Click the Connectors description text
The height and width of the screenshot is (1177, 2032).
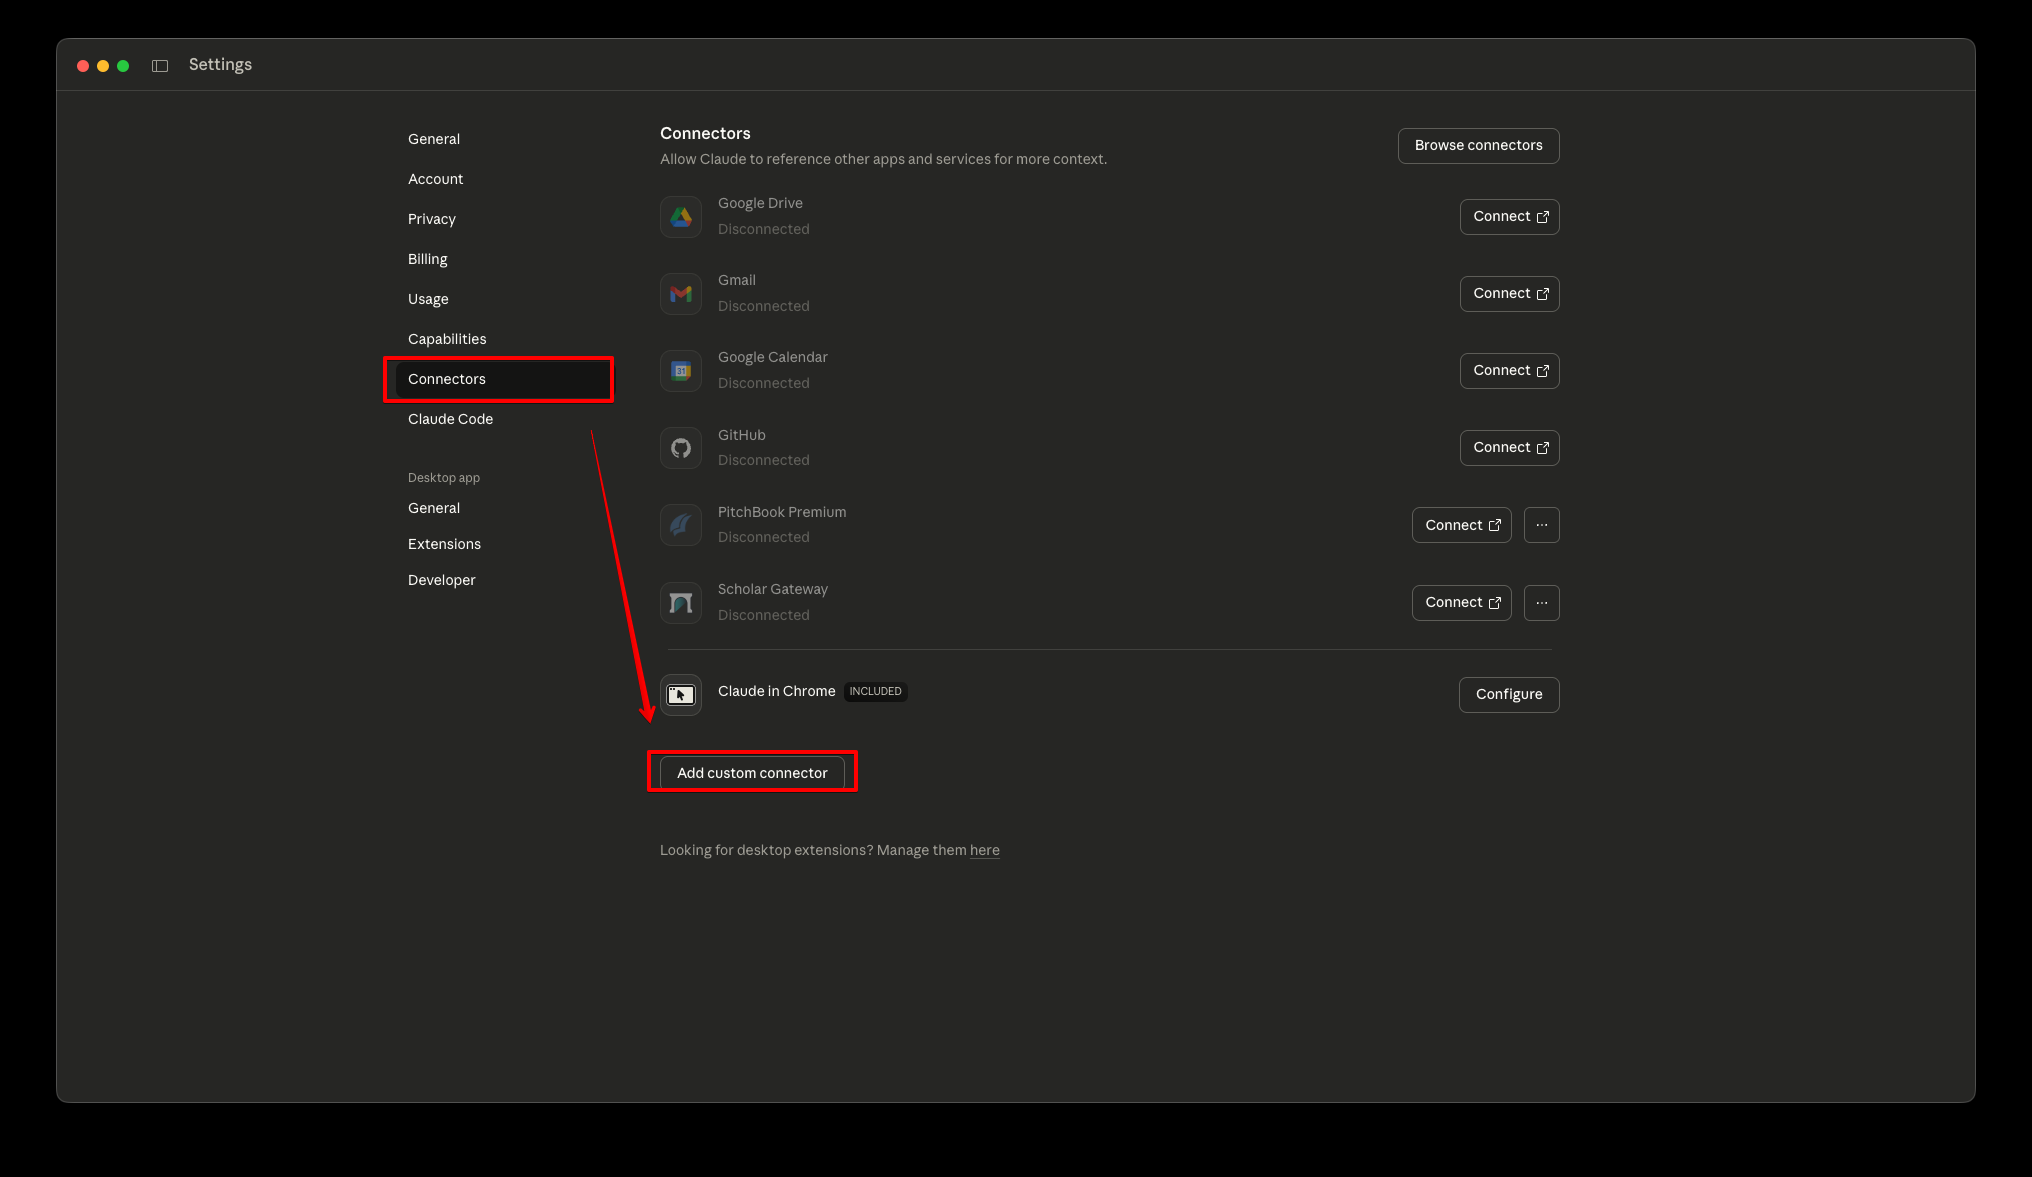[883, 159]
